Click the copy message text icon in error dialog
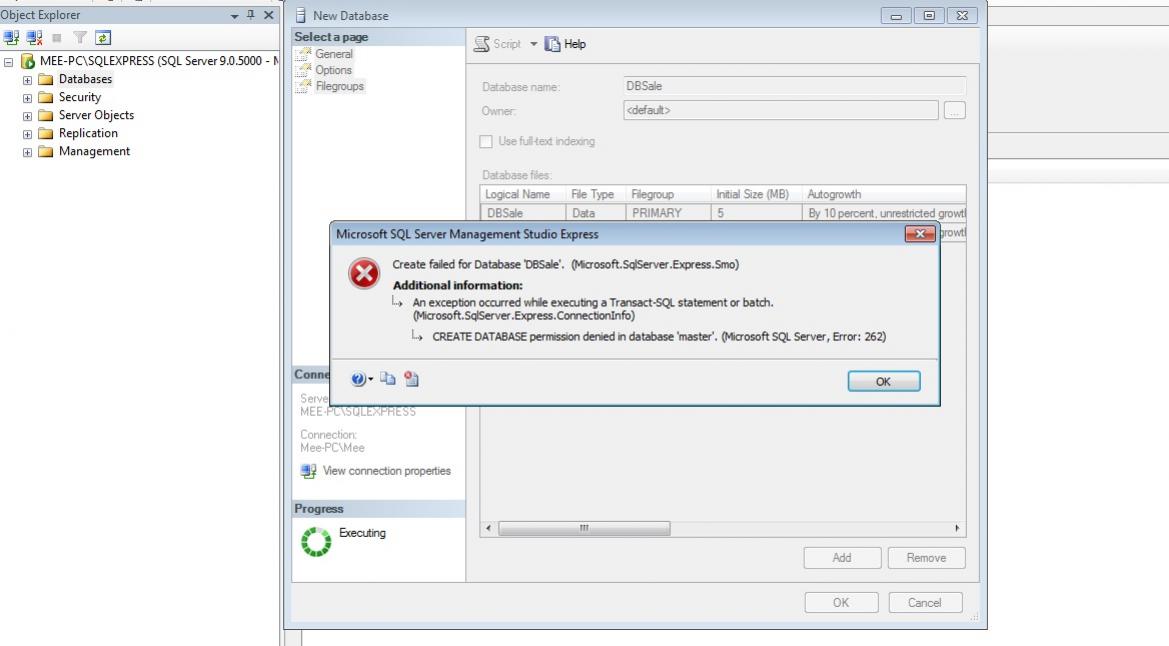 (x=388, y=379)
